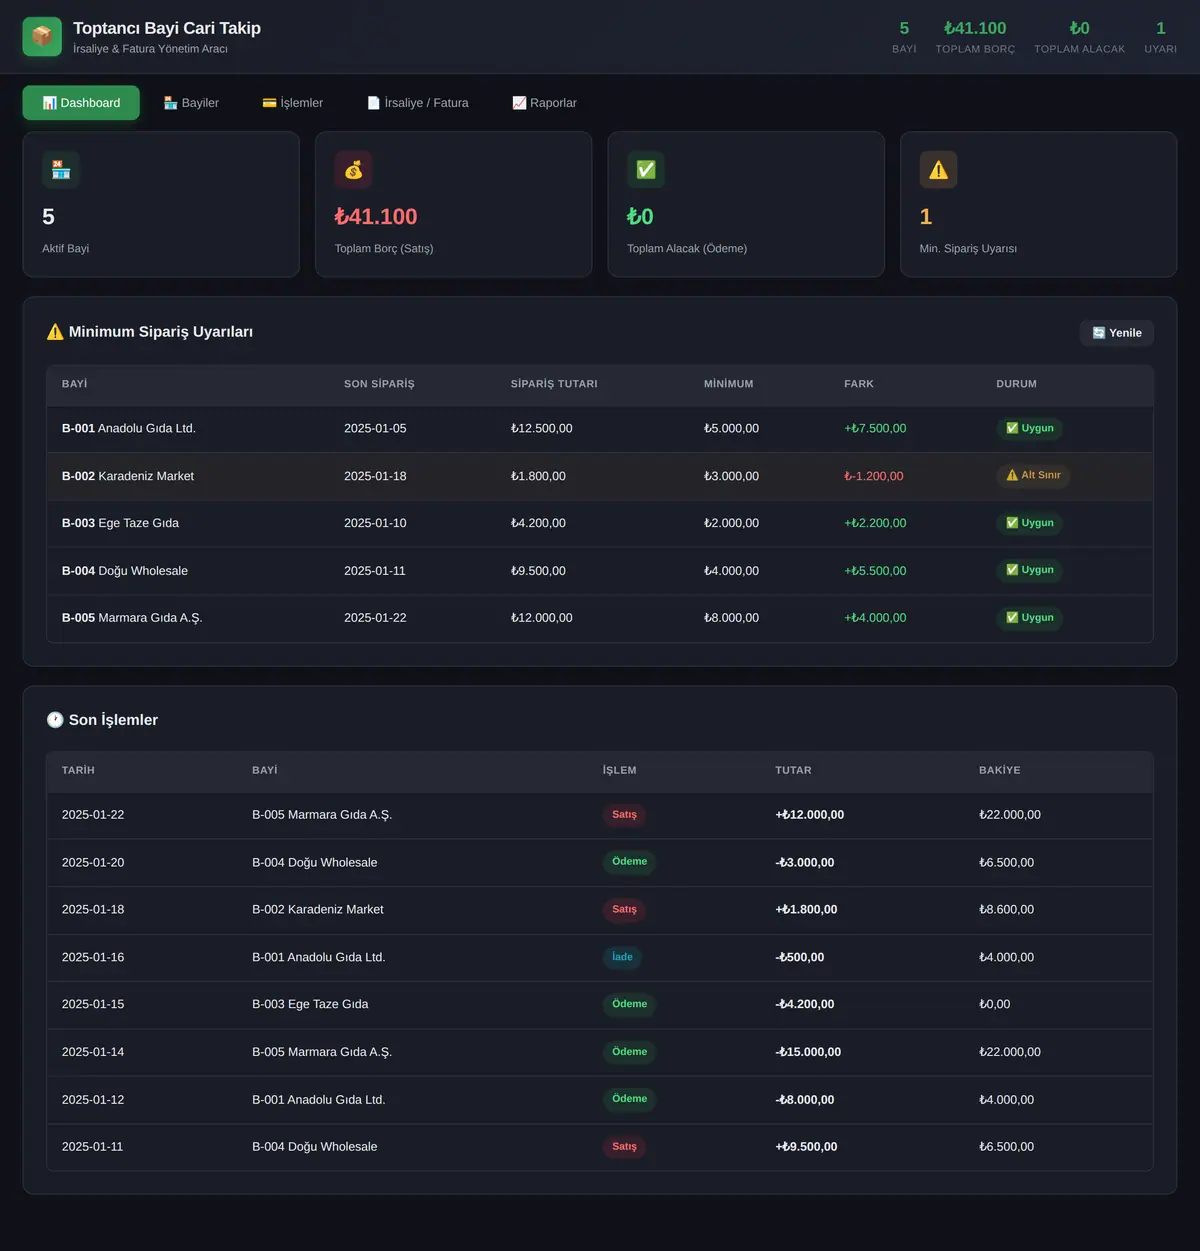
Task: Click the money bag icon in Toplam Borç card
Action: 354,170
